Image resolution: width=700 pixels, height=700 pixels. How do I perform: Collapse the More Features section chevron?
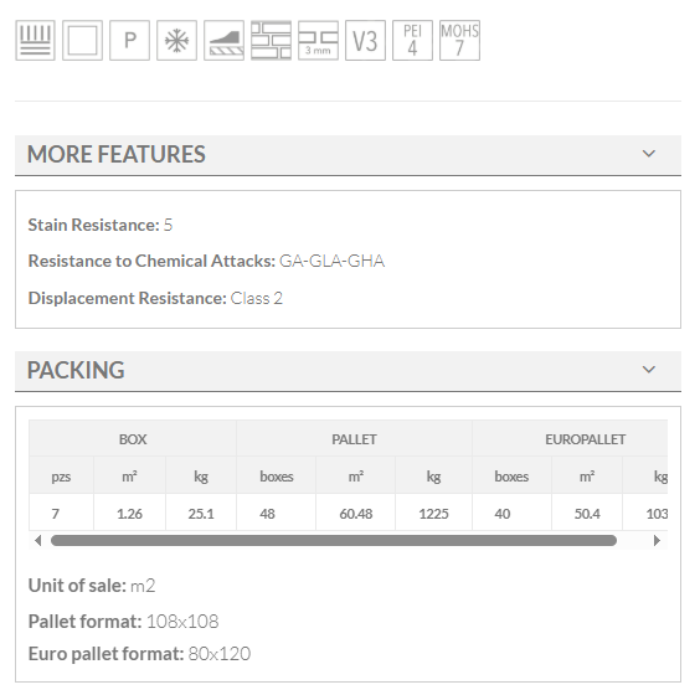pos(649,154)
